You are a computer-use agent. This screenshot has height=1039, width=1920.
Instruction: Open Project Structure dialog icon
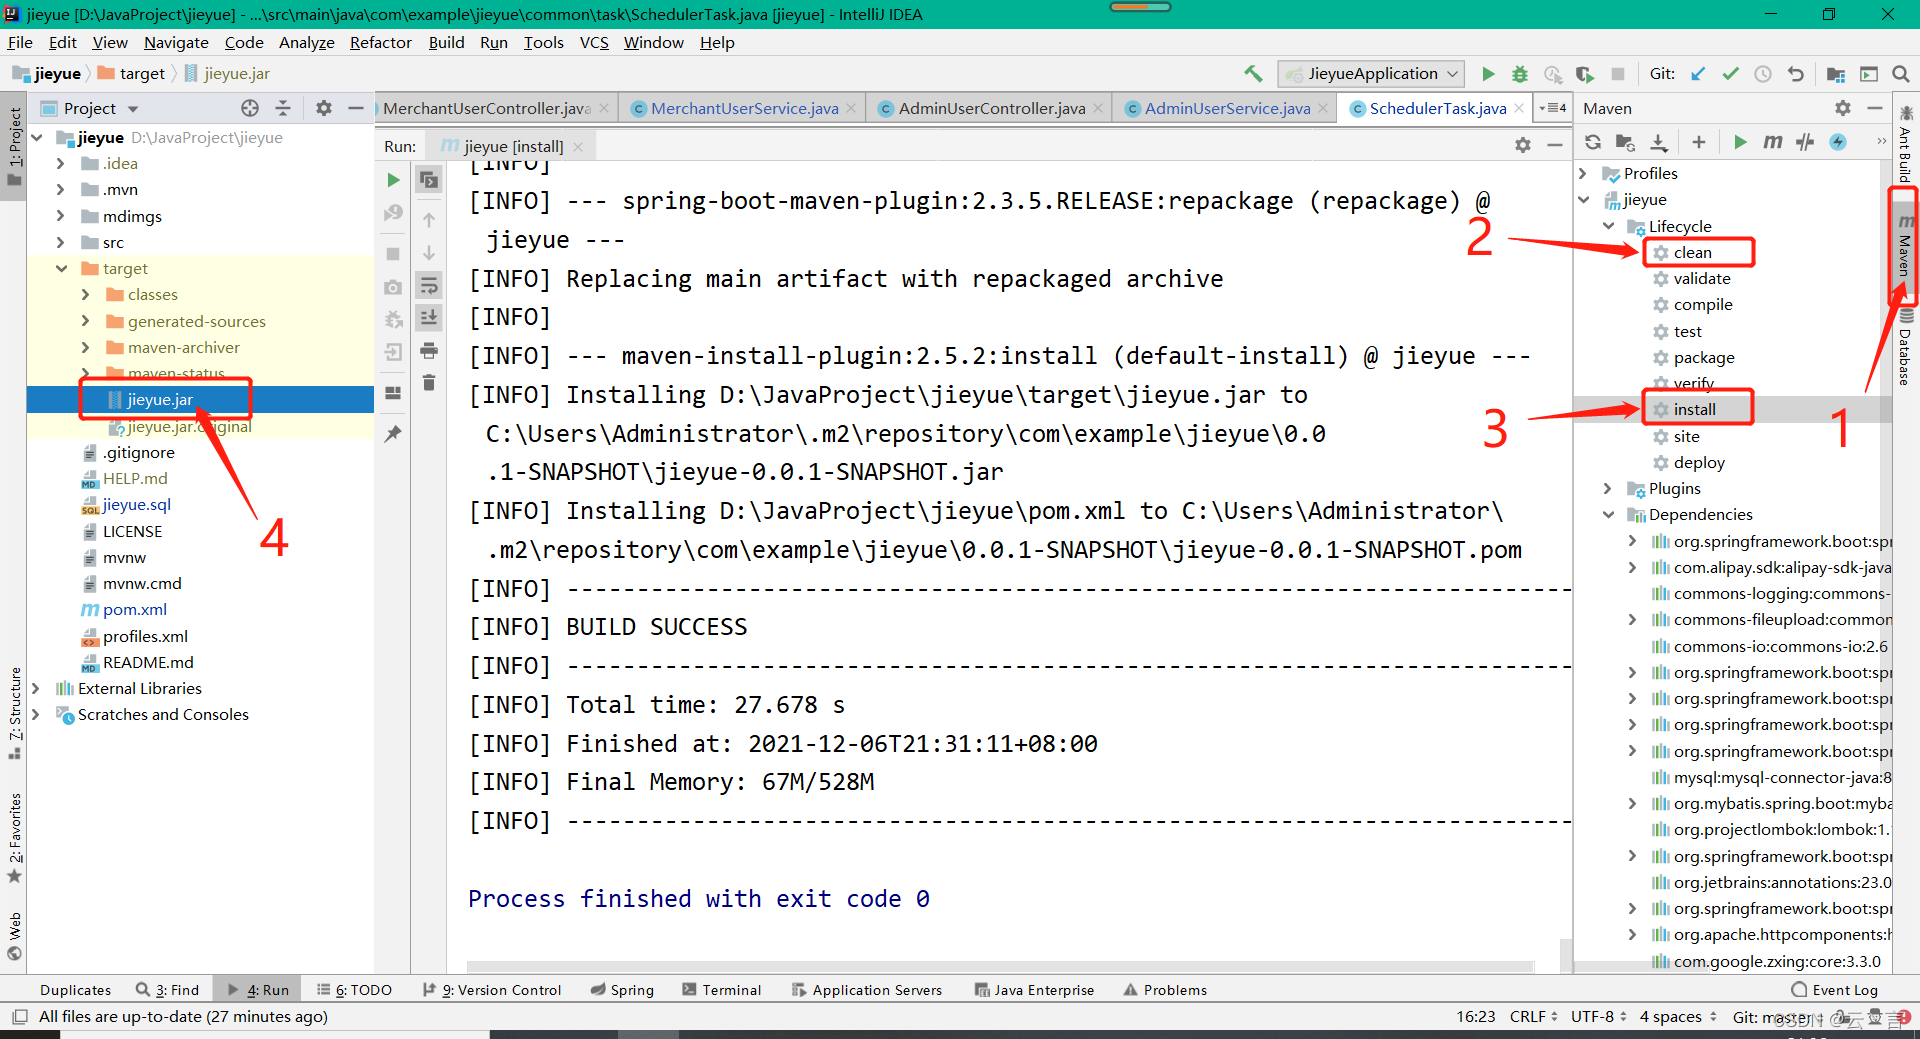pos(1836,74)
